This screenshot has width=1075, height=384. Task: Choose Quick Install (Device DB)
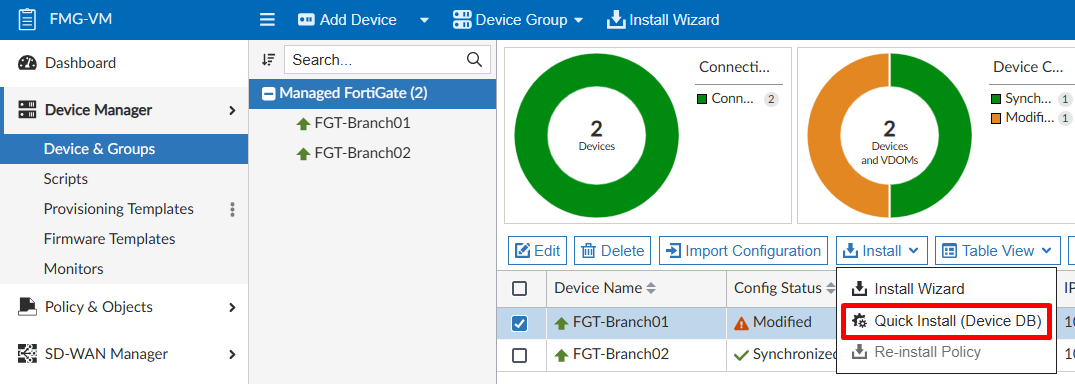pos(946,322)
